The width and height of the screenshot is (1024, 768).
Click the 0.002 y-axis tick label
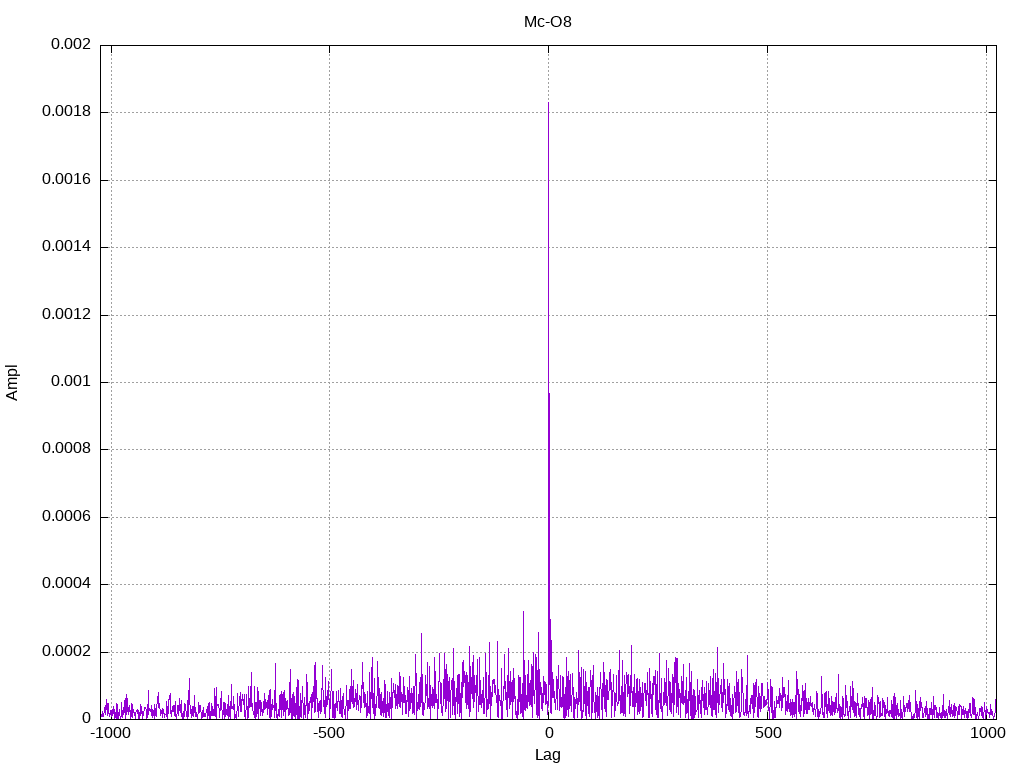[x=70, y=45]
